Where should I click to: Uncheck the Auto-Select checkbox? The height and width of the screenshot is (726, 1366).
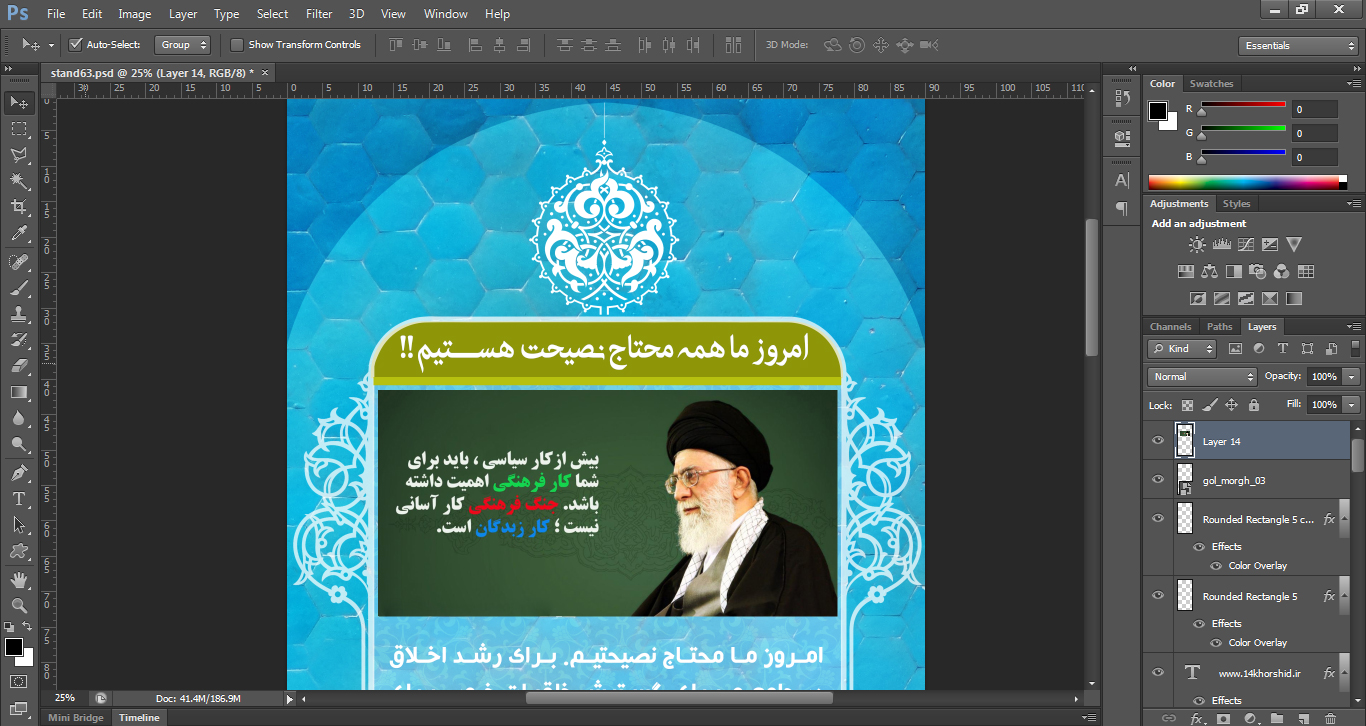(x=75, y=45)
